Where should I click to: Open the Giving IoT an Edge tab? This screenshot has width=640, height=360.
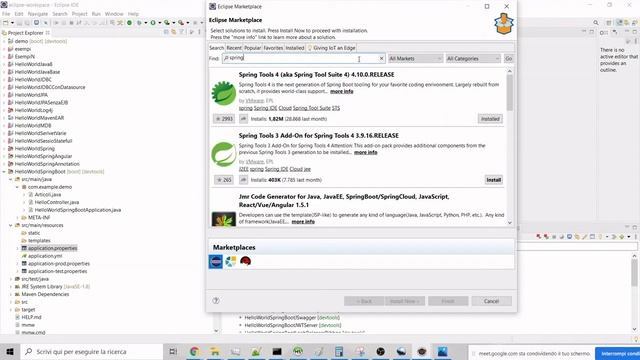click(x=331, y=48)
